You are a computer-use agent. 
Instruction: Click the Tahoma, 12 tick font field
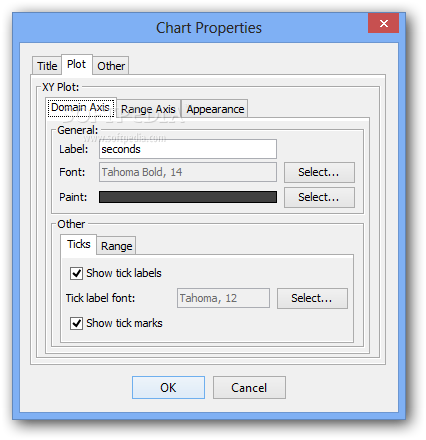point(223,298)
